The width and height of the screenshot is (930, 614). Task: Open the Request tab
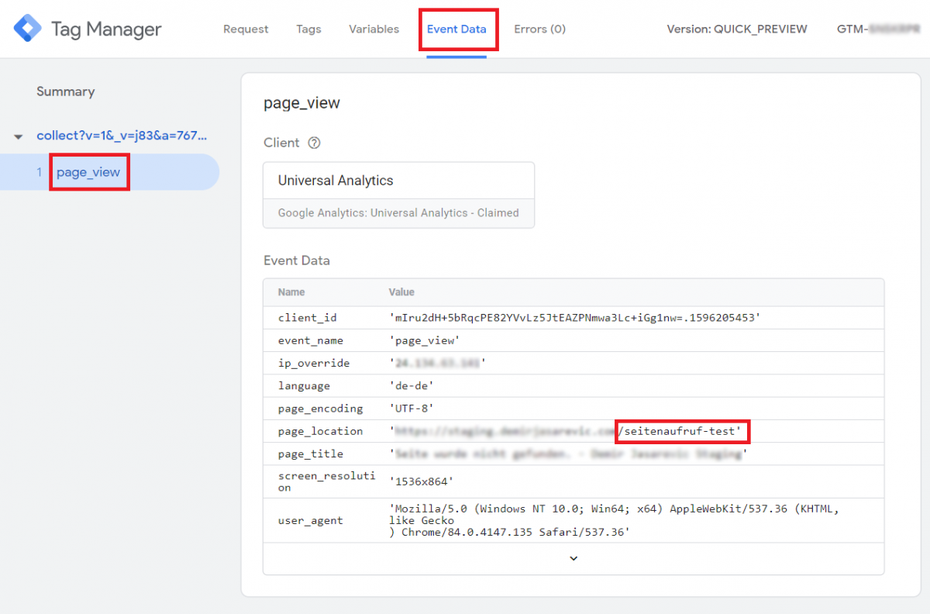pyautogui.click(x=246, y=29)
